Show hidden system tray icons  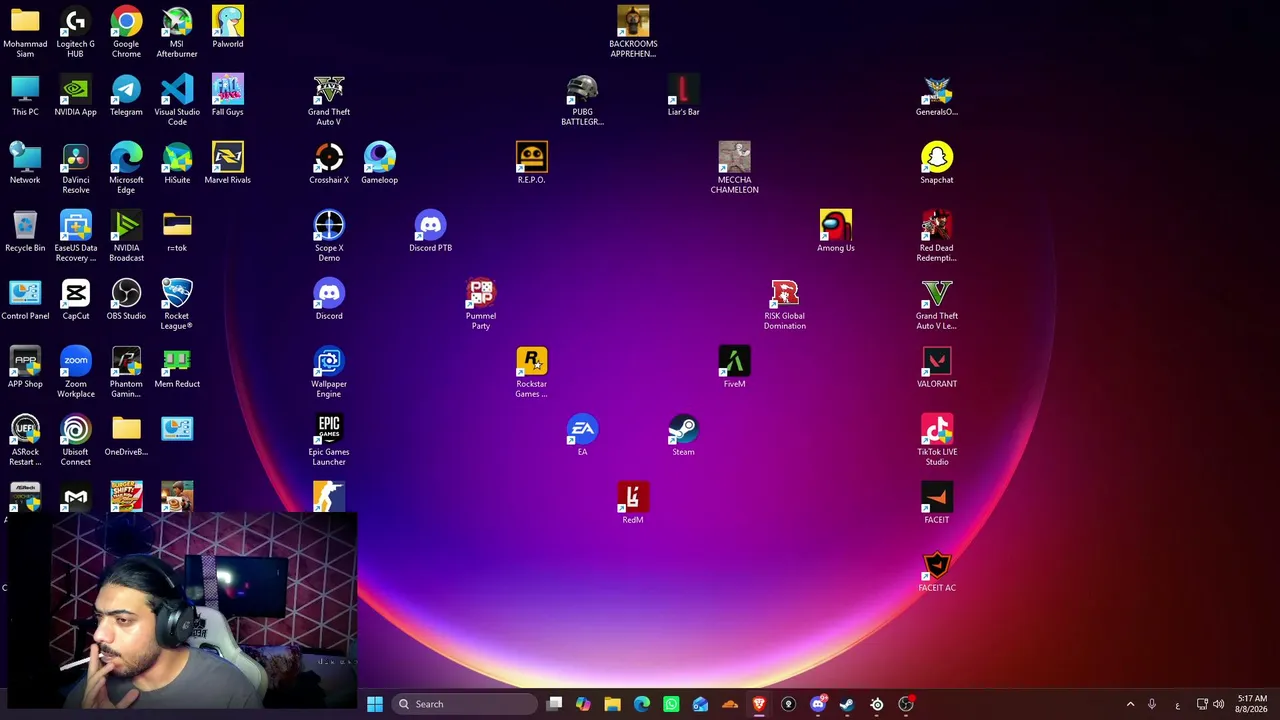[1130, 704]
